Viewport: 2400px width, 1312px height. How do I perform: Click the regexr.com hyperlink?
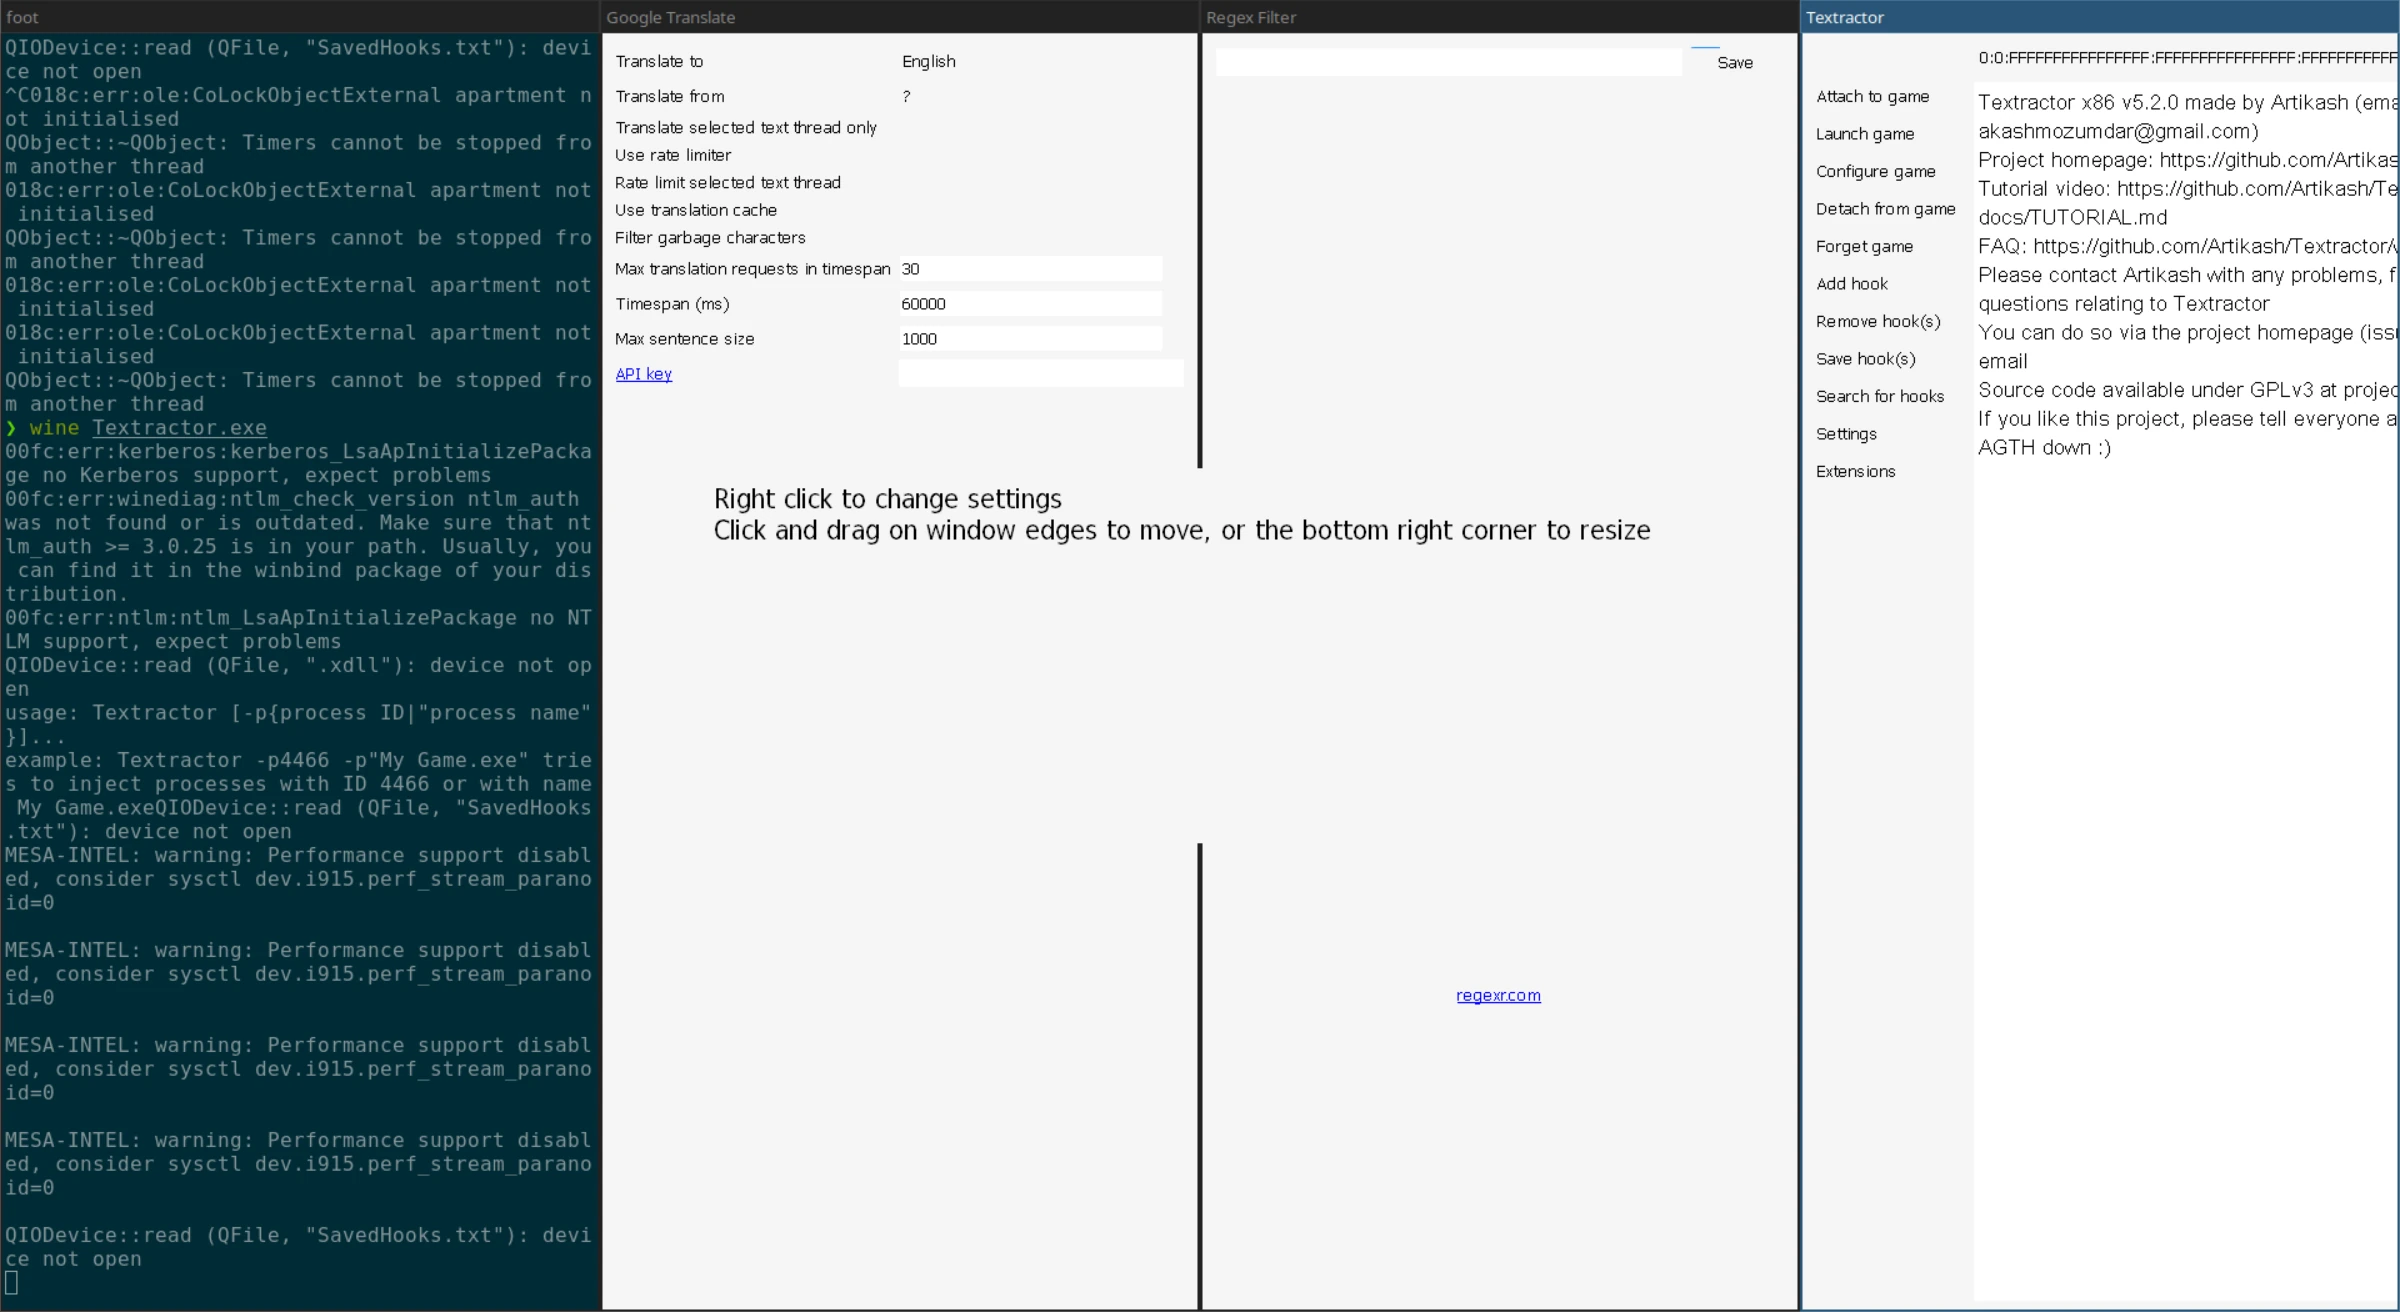(1497, 995)
